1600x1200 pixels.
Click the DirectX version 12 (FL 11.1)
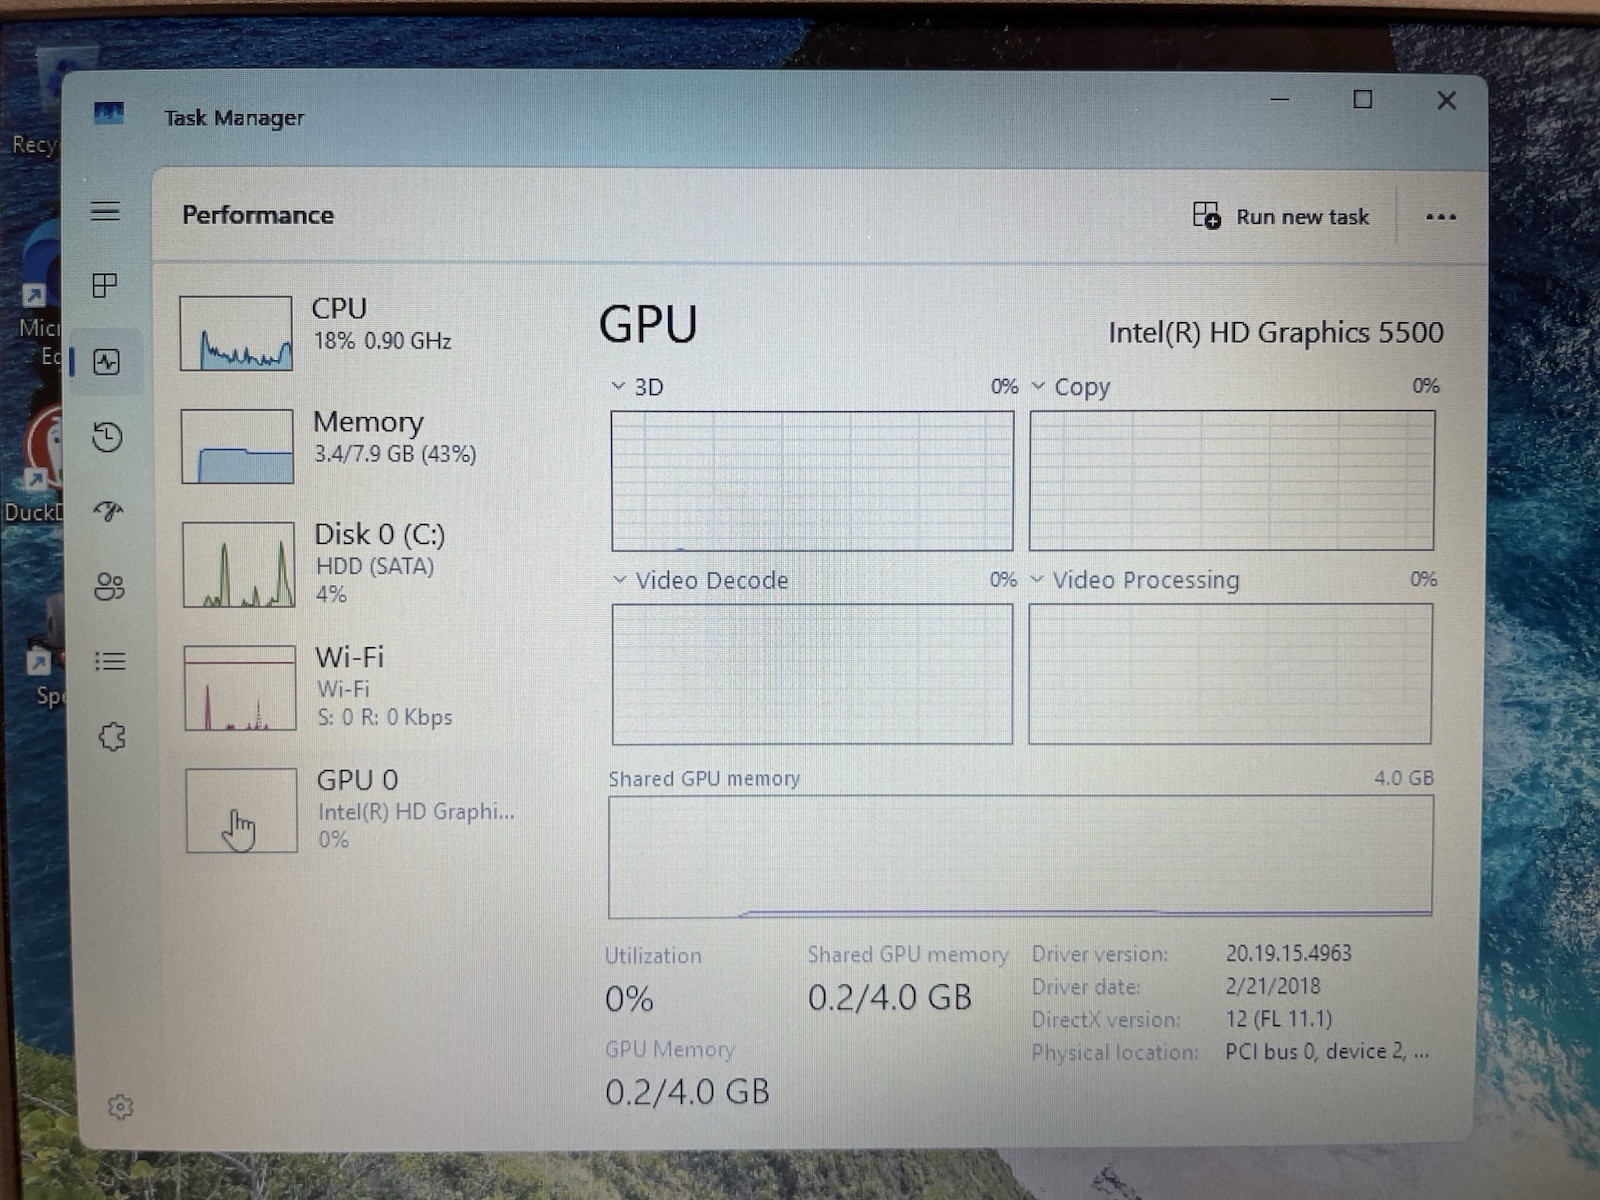tap(1278, 1019)
